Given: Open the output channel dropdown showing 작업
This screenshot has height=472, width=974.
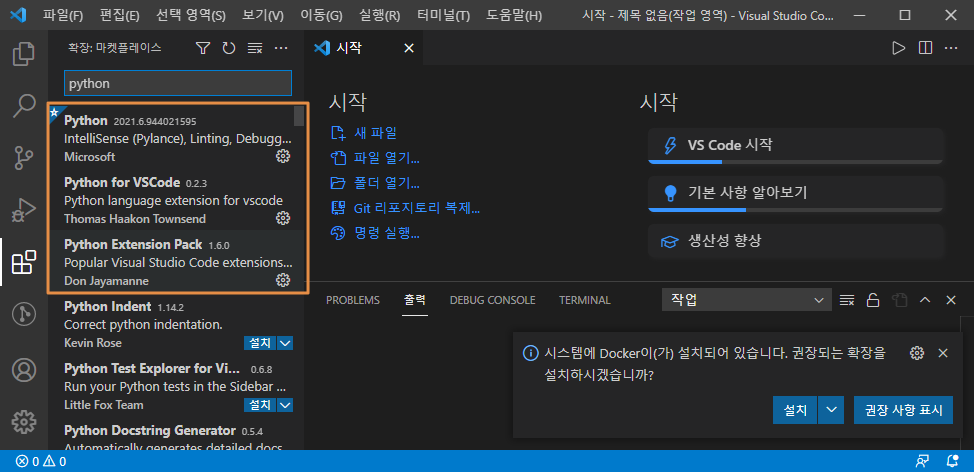Looking at the screenshot, I should (747, 300).
